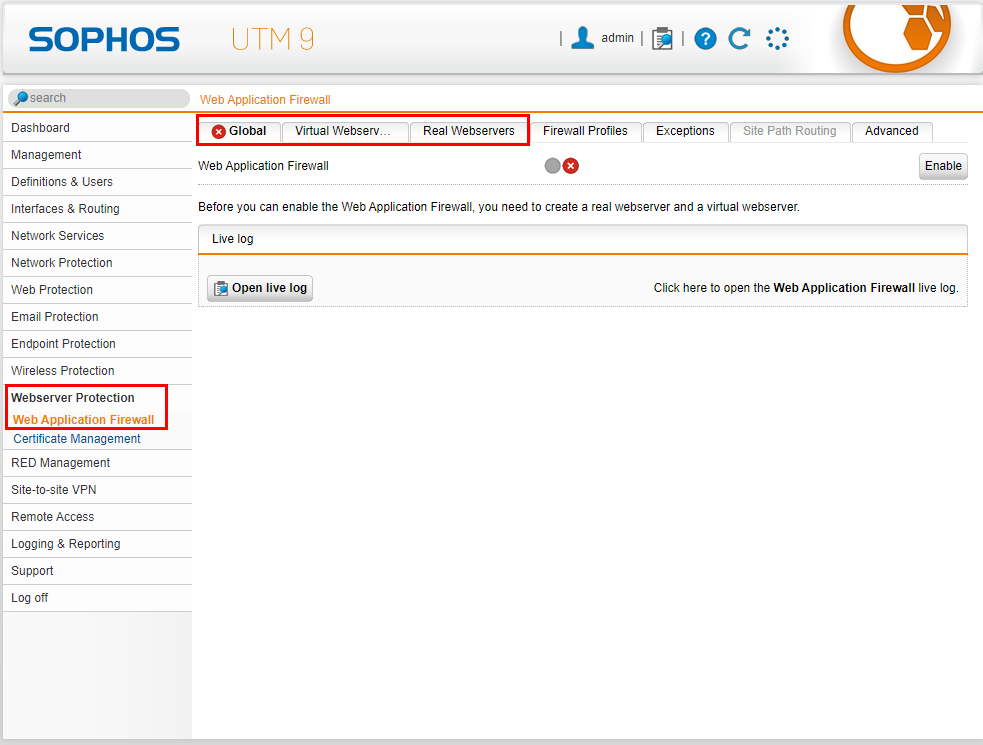The height and width of the screenshot is (745, 983).
Task: Open the Firewall Profiles tab
Action: pos(586,130)
